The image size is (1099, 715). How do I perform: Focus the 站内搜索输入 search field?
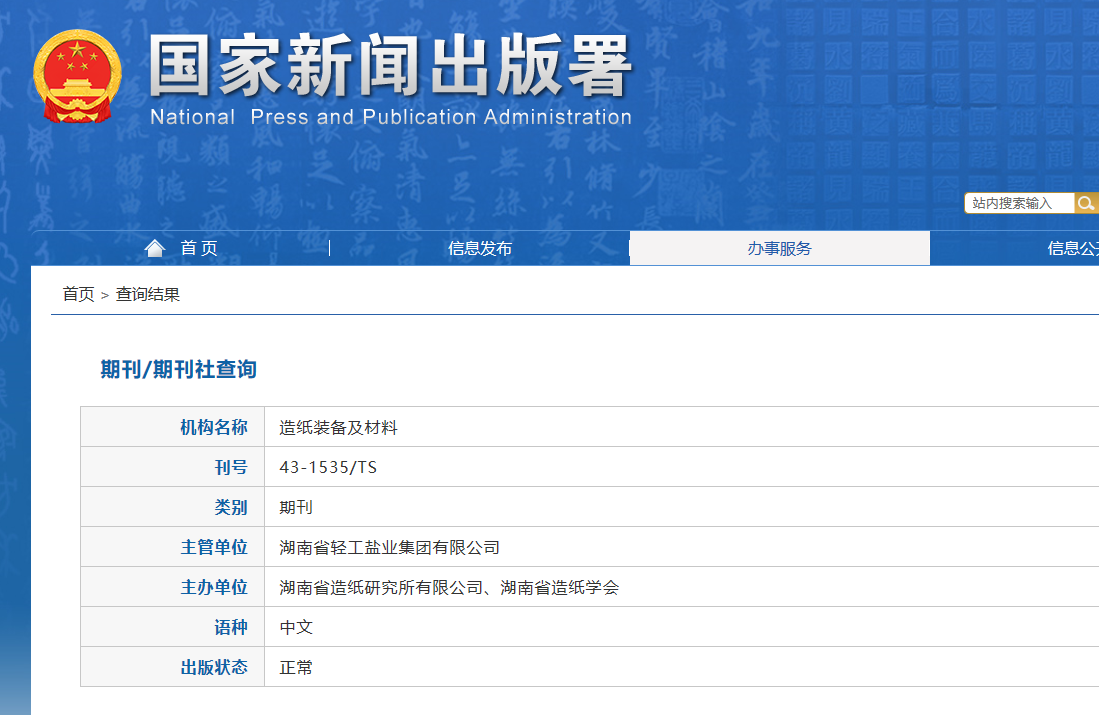pos(1019,203)
